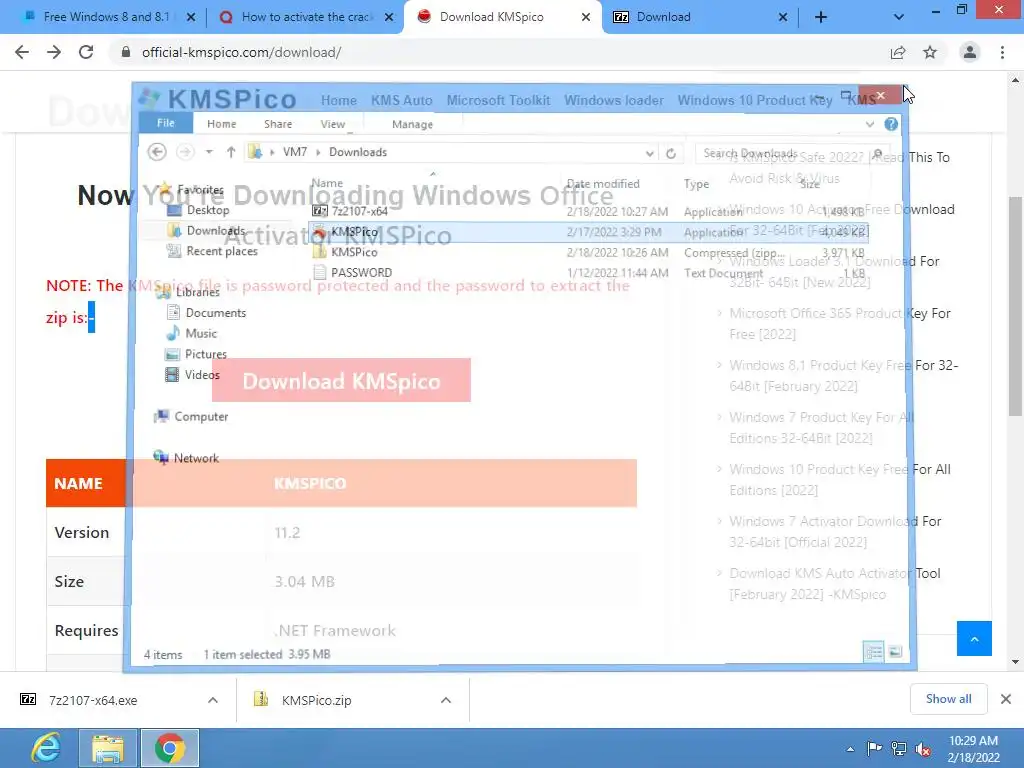Viewport: 1024px width, 768px height.
Task: Select Network in navigation pane
Action: (x=196, y=458)
